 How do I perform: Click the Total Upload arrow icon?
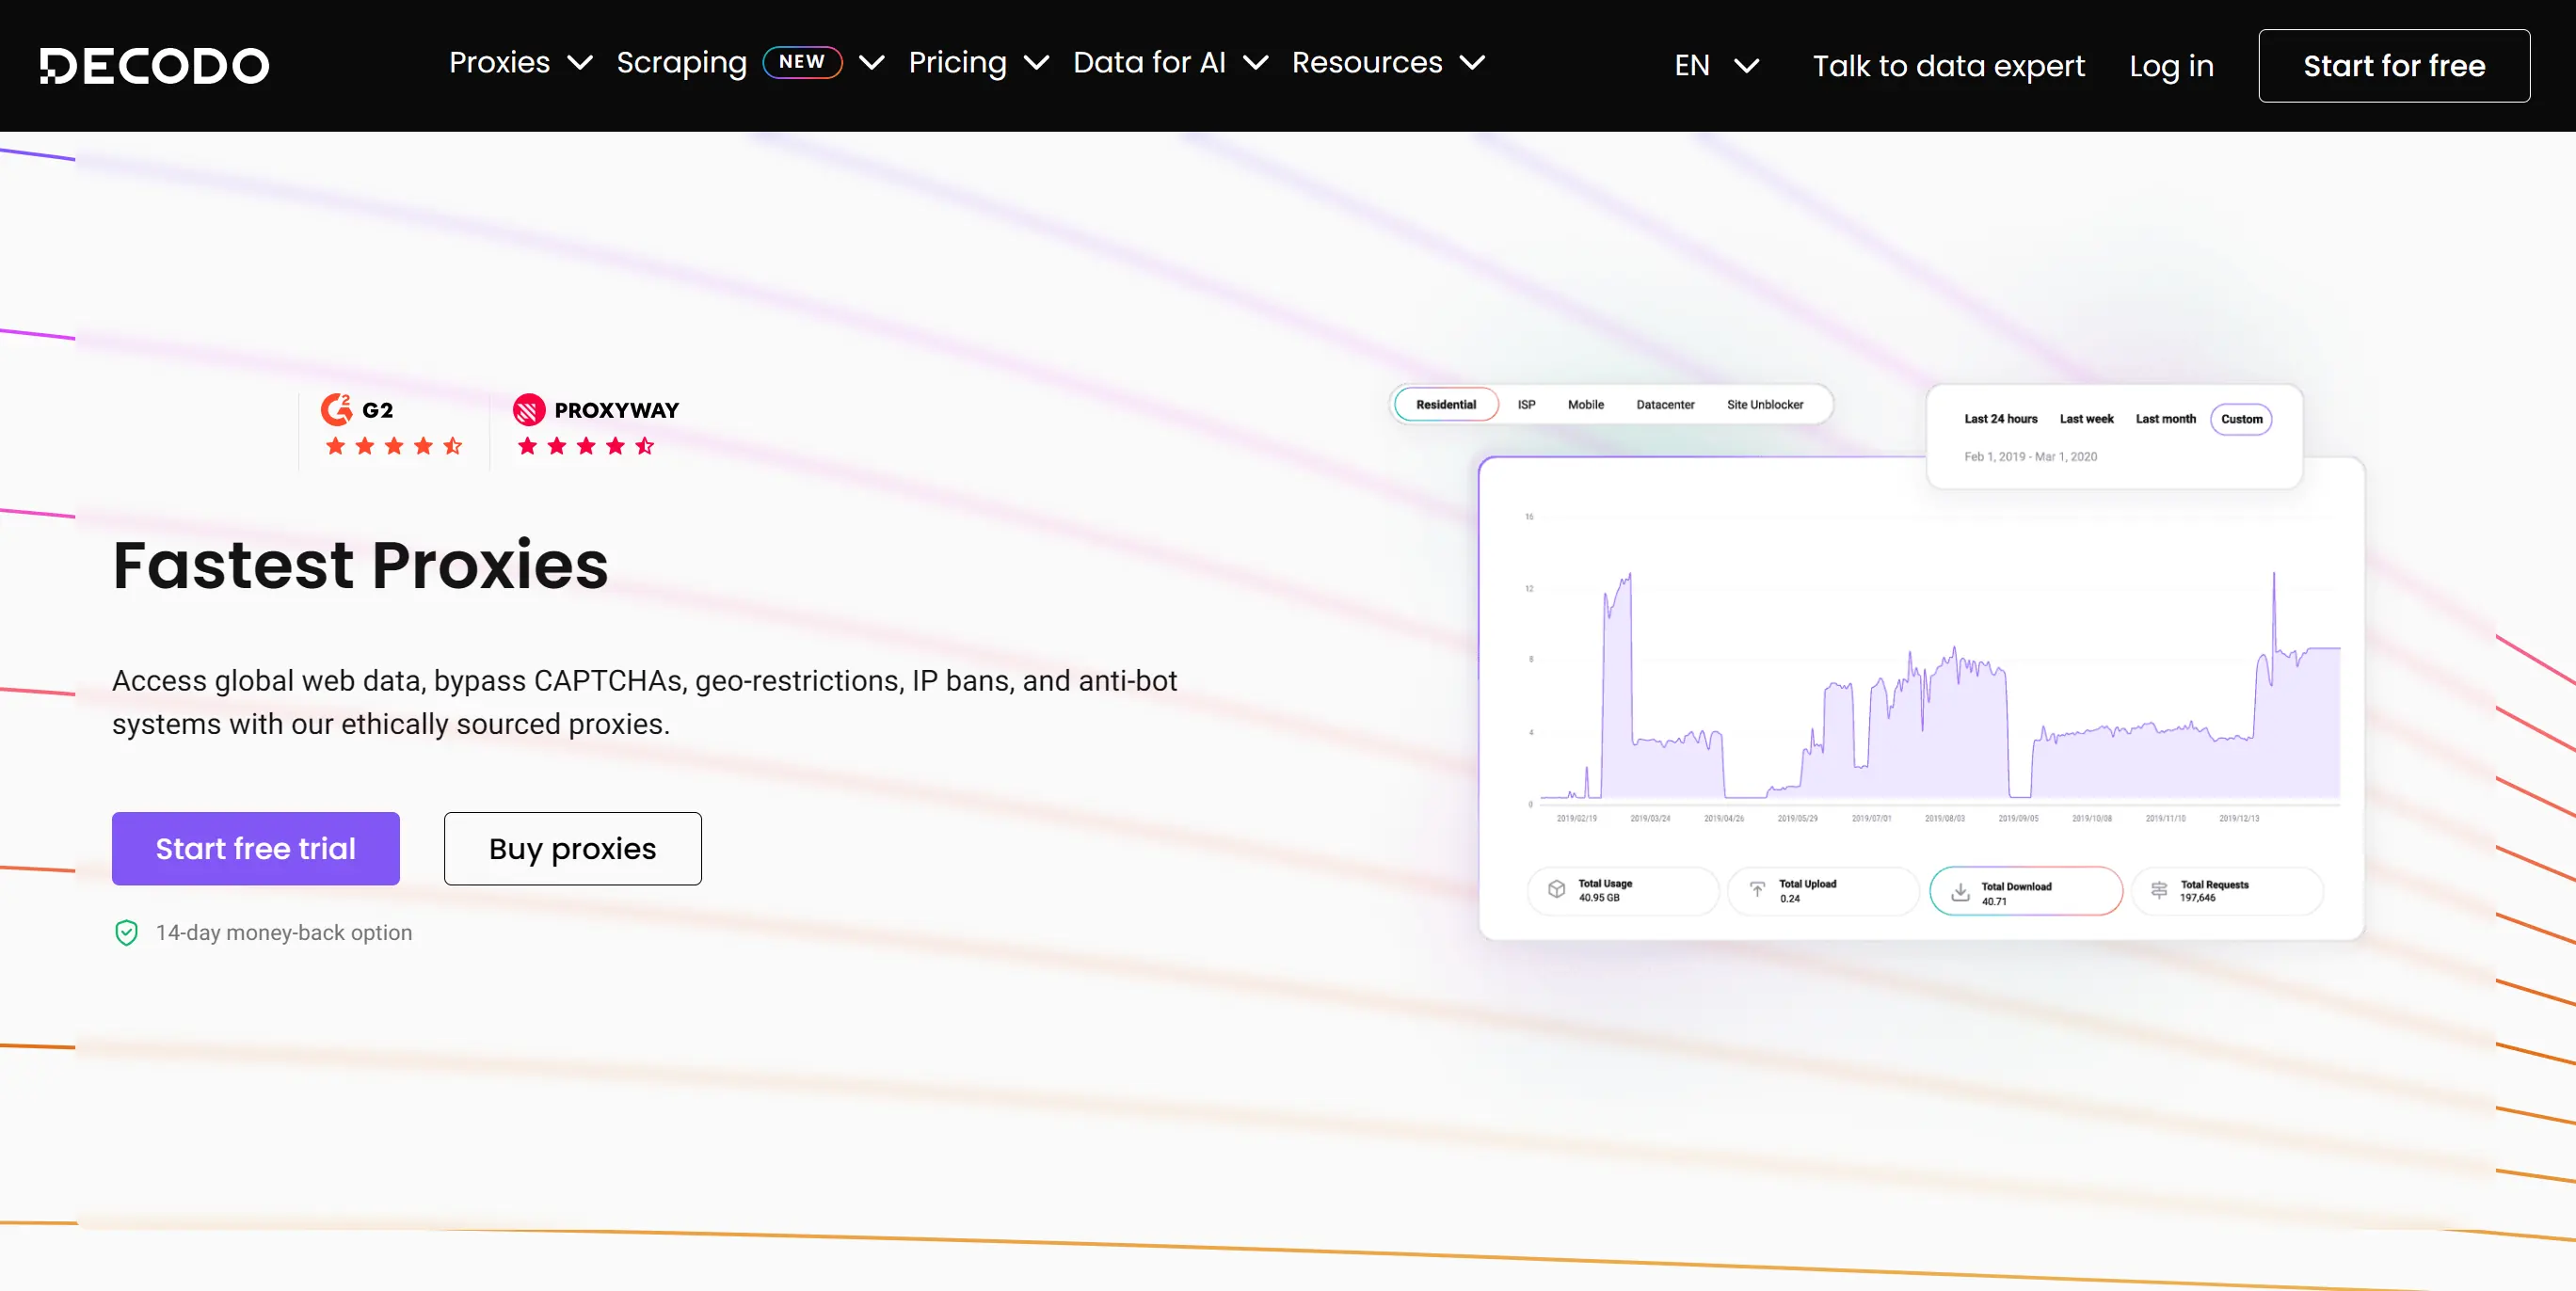(x=1757, y=889)
